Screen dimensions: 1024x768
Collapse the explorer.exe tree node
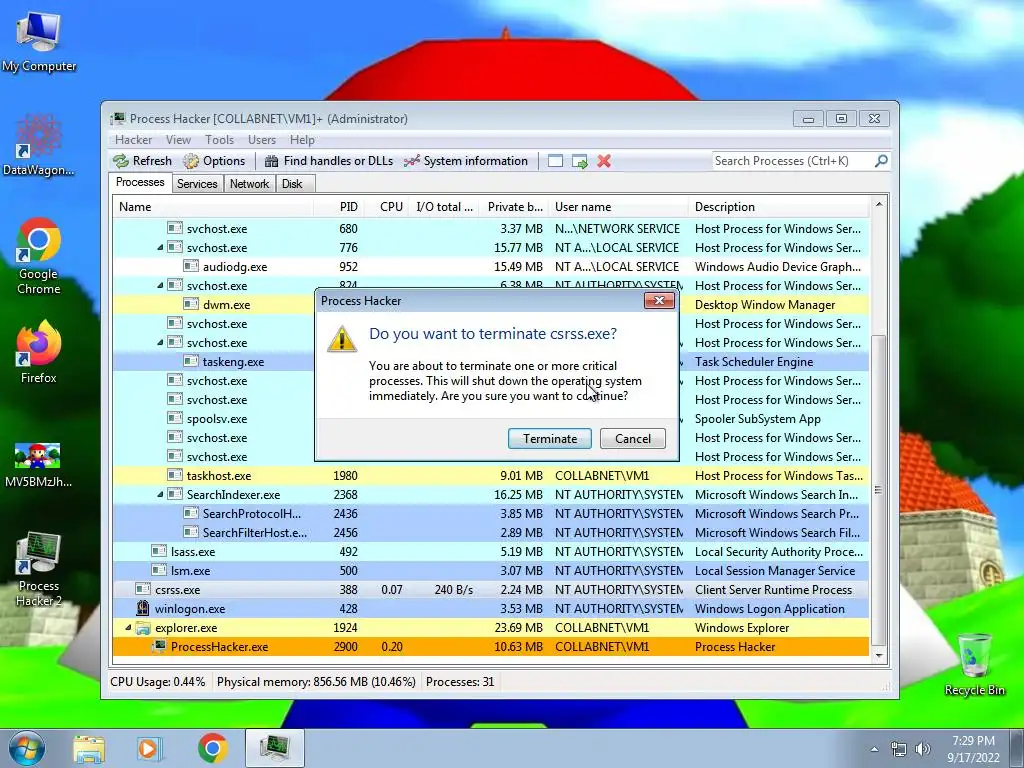pos(128,628)
